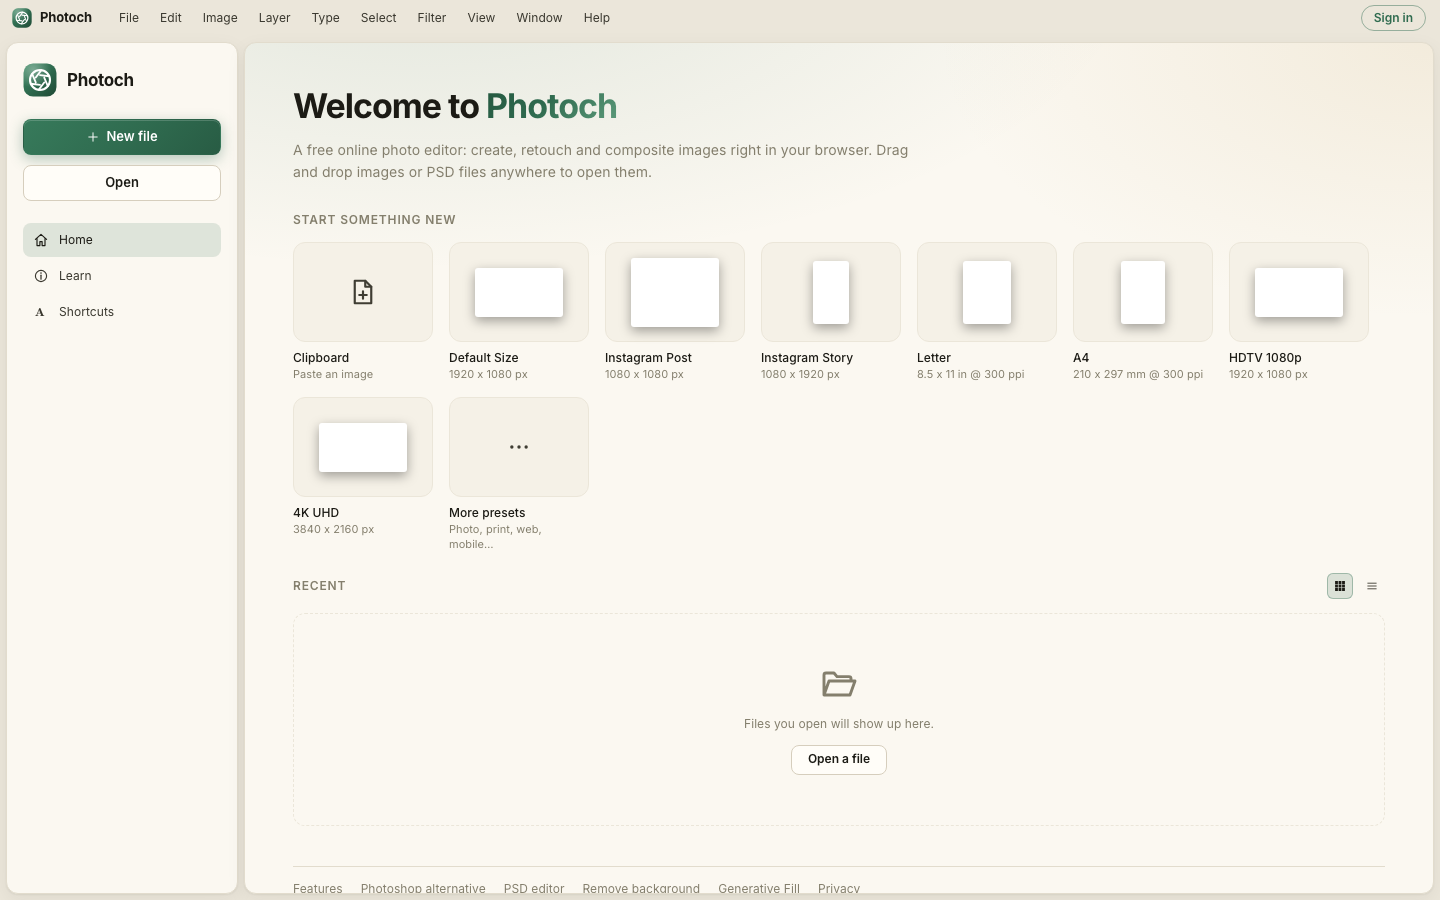Viewport: 1440px width, 900px height.
Task: Choose the A4 preset thumbnail
Action: 1143,292
